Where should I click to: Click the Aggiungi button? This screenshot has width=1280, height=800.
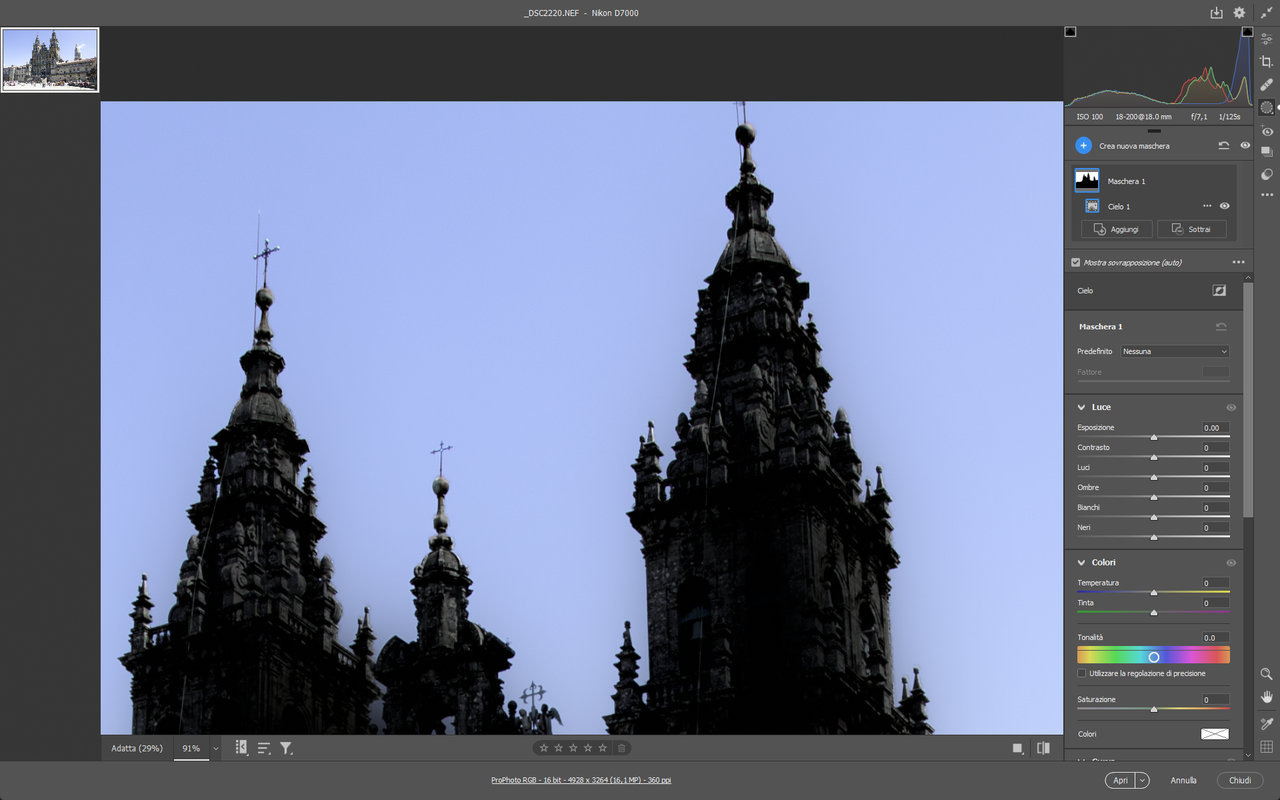click(x=1117, y=229)
